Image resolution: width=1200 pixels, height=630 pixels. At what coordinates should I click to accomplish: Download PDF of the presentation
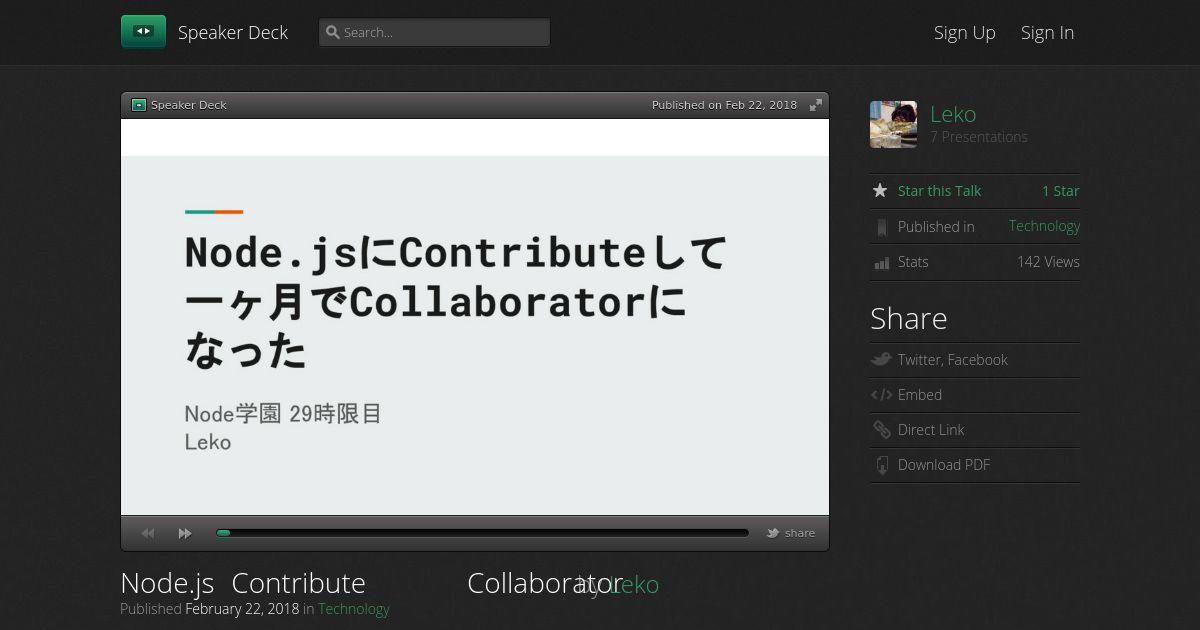(x=944, y=465)
